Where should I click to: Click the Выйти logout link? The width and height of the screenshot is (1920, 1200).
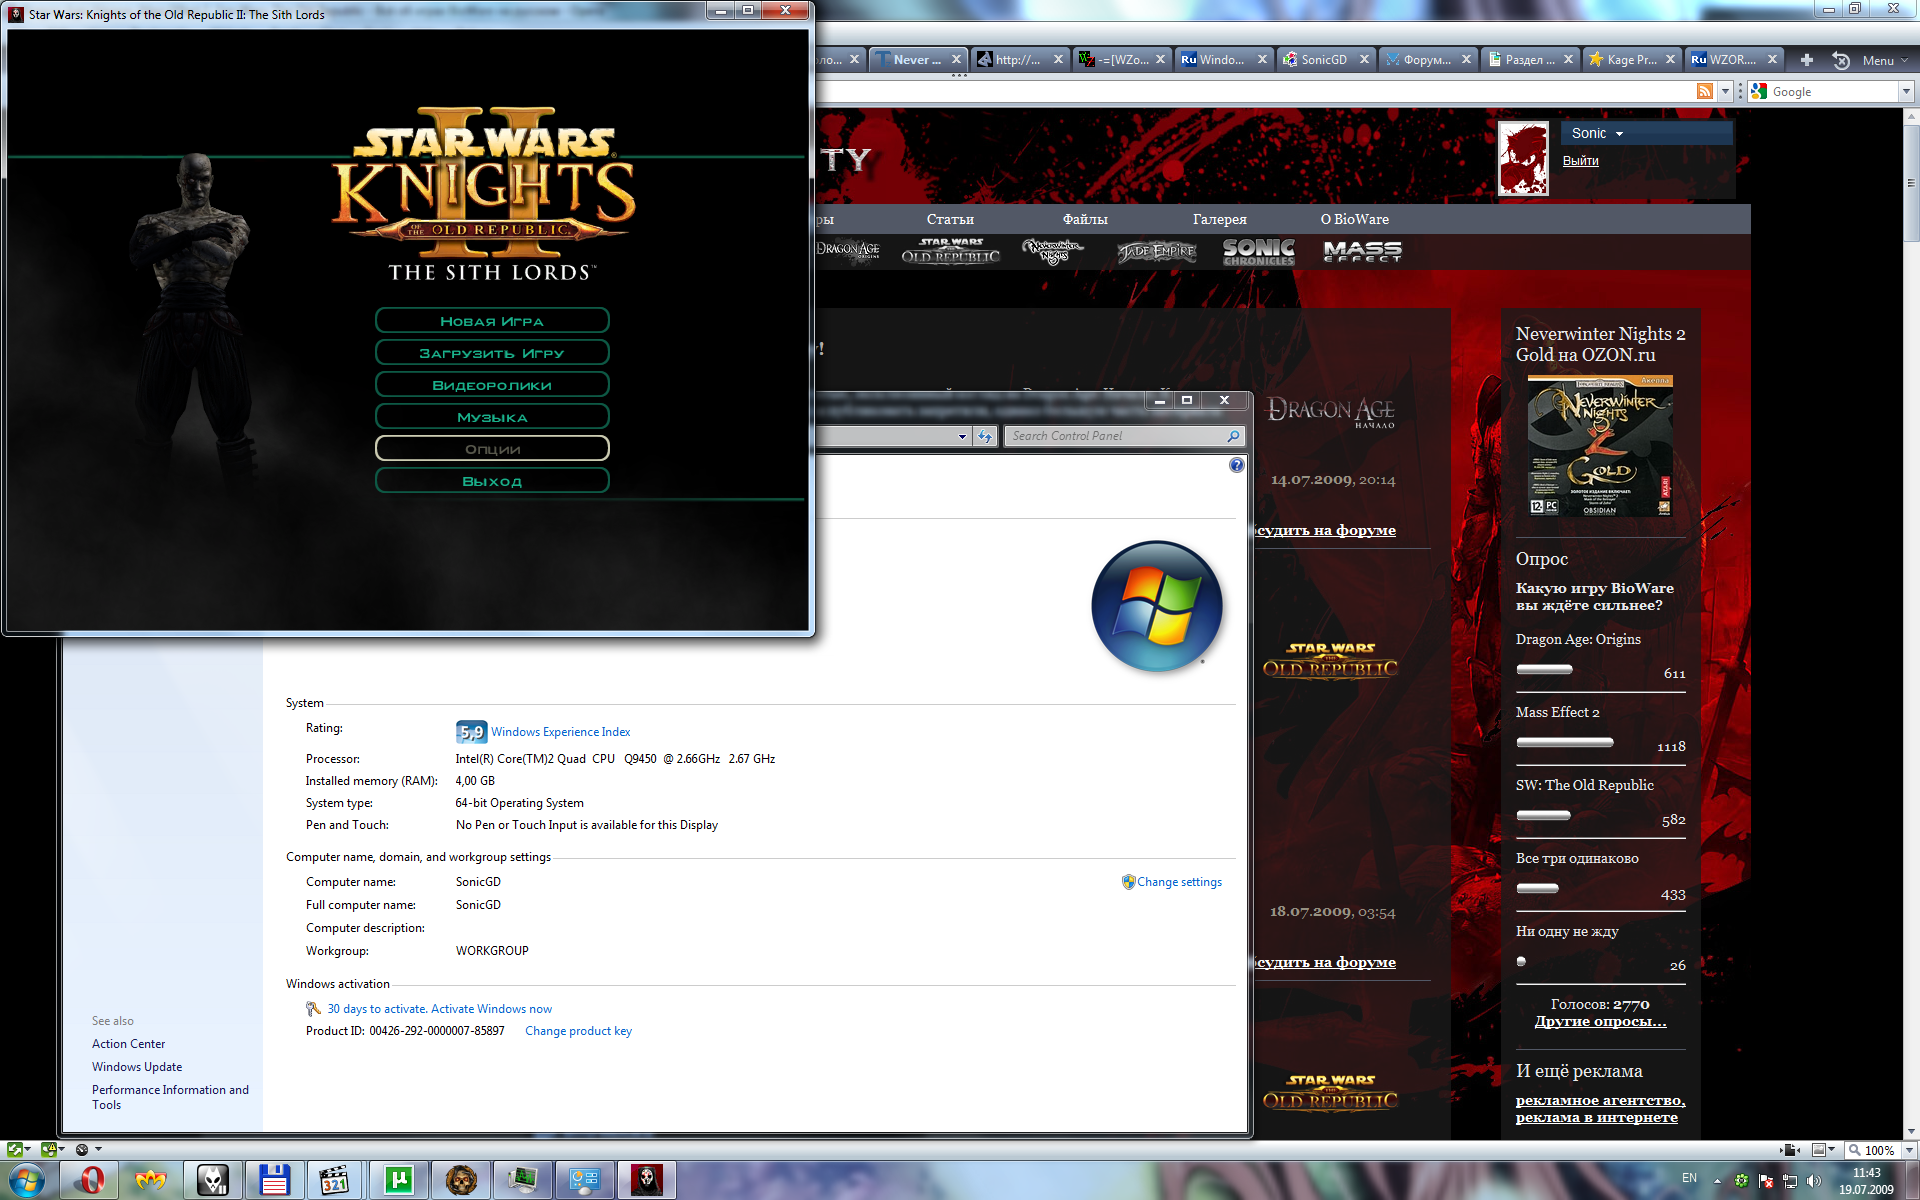1580,161
